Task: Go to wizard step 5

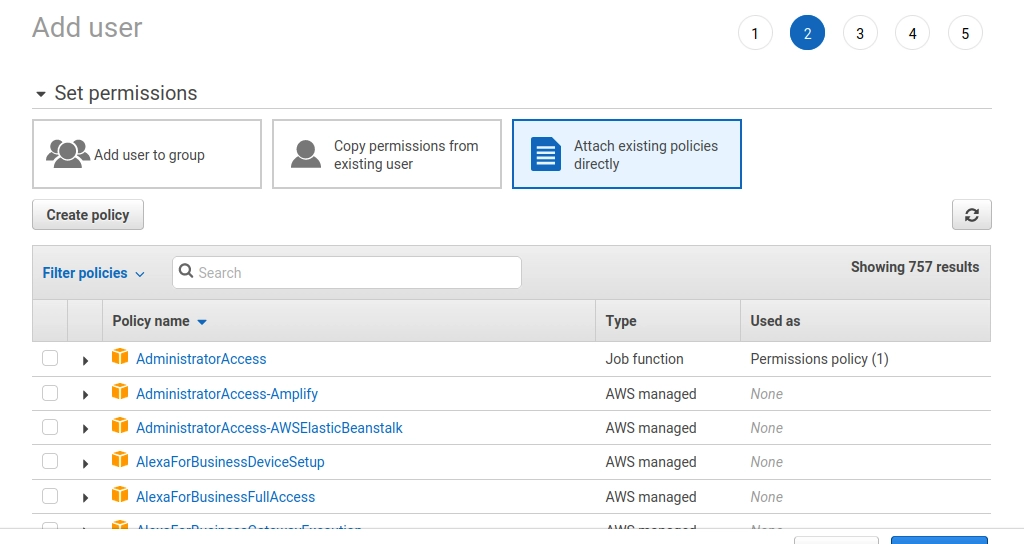Action: (x=965, y=33)
